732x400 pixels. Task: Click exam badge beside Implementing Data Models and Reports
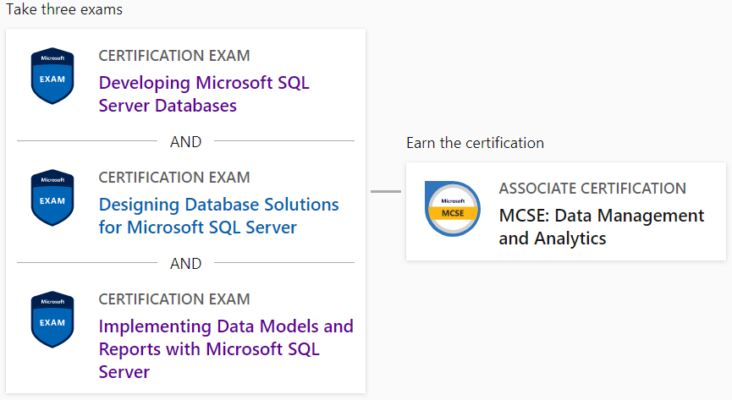[52, 319]
